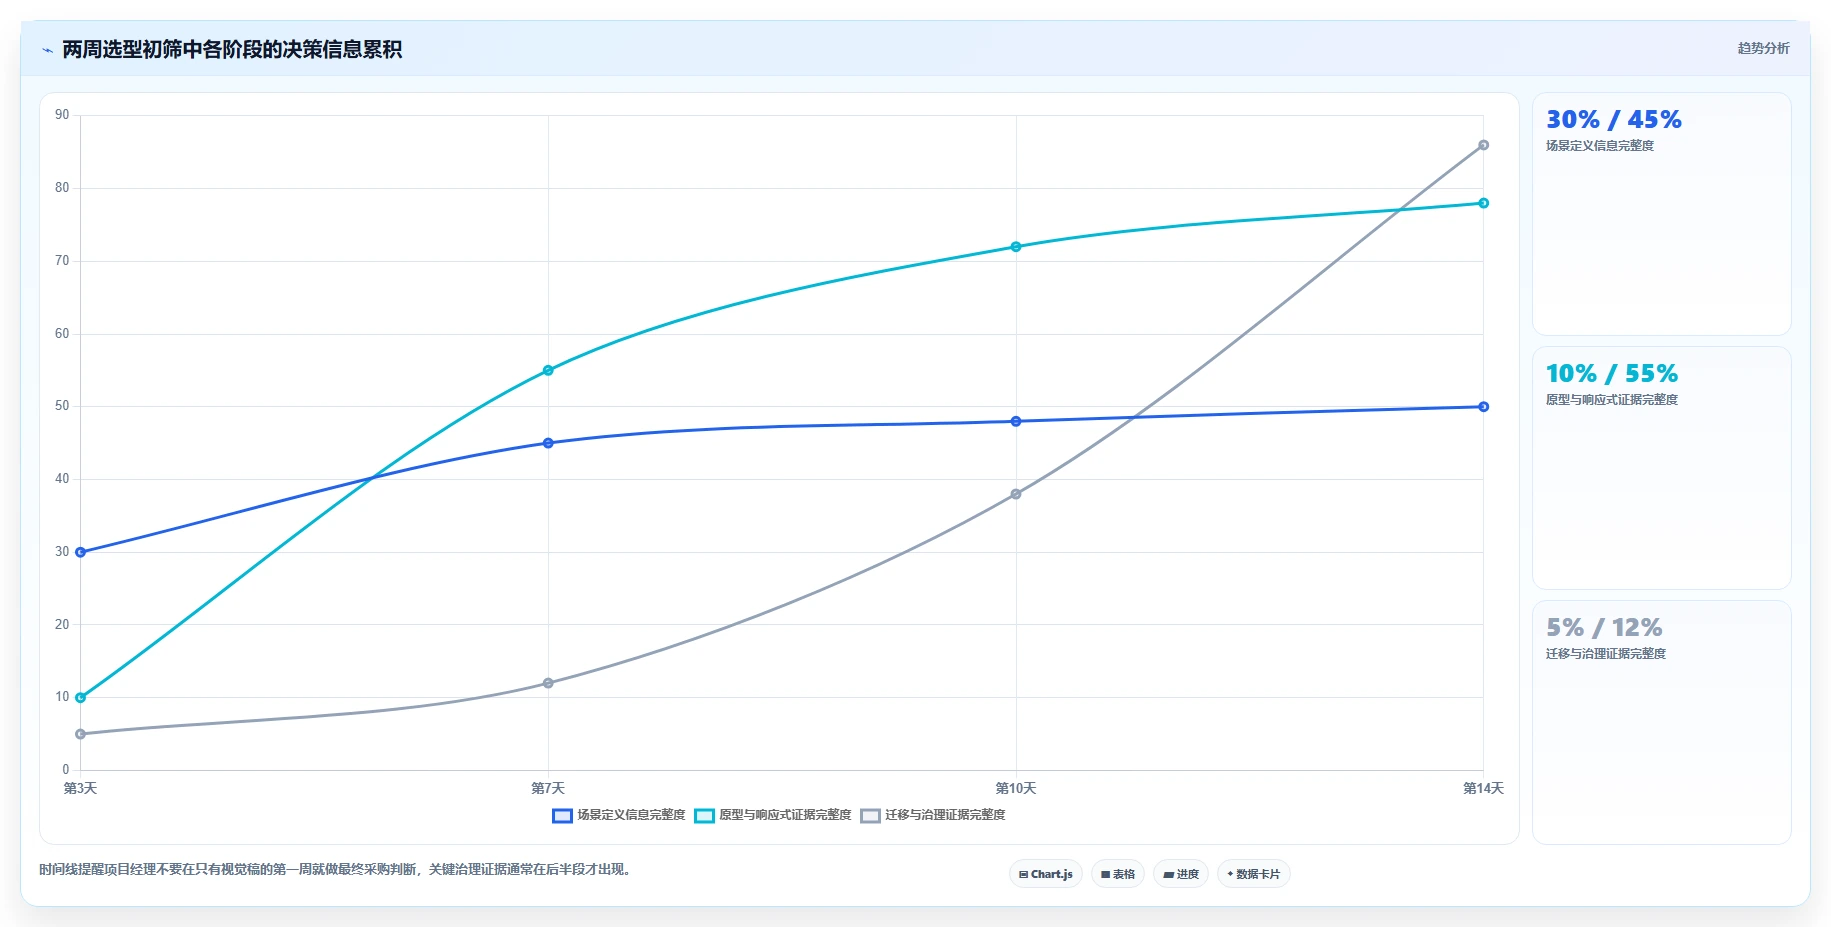
Task: Click the cyan data point at 第7天
Action: [548, 370]
